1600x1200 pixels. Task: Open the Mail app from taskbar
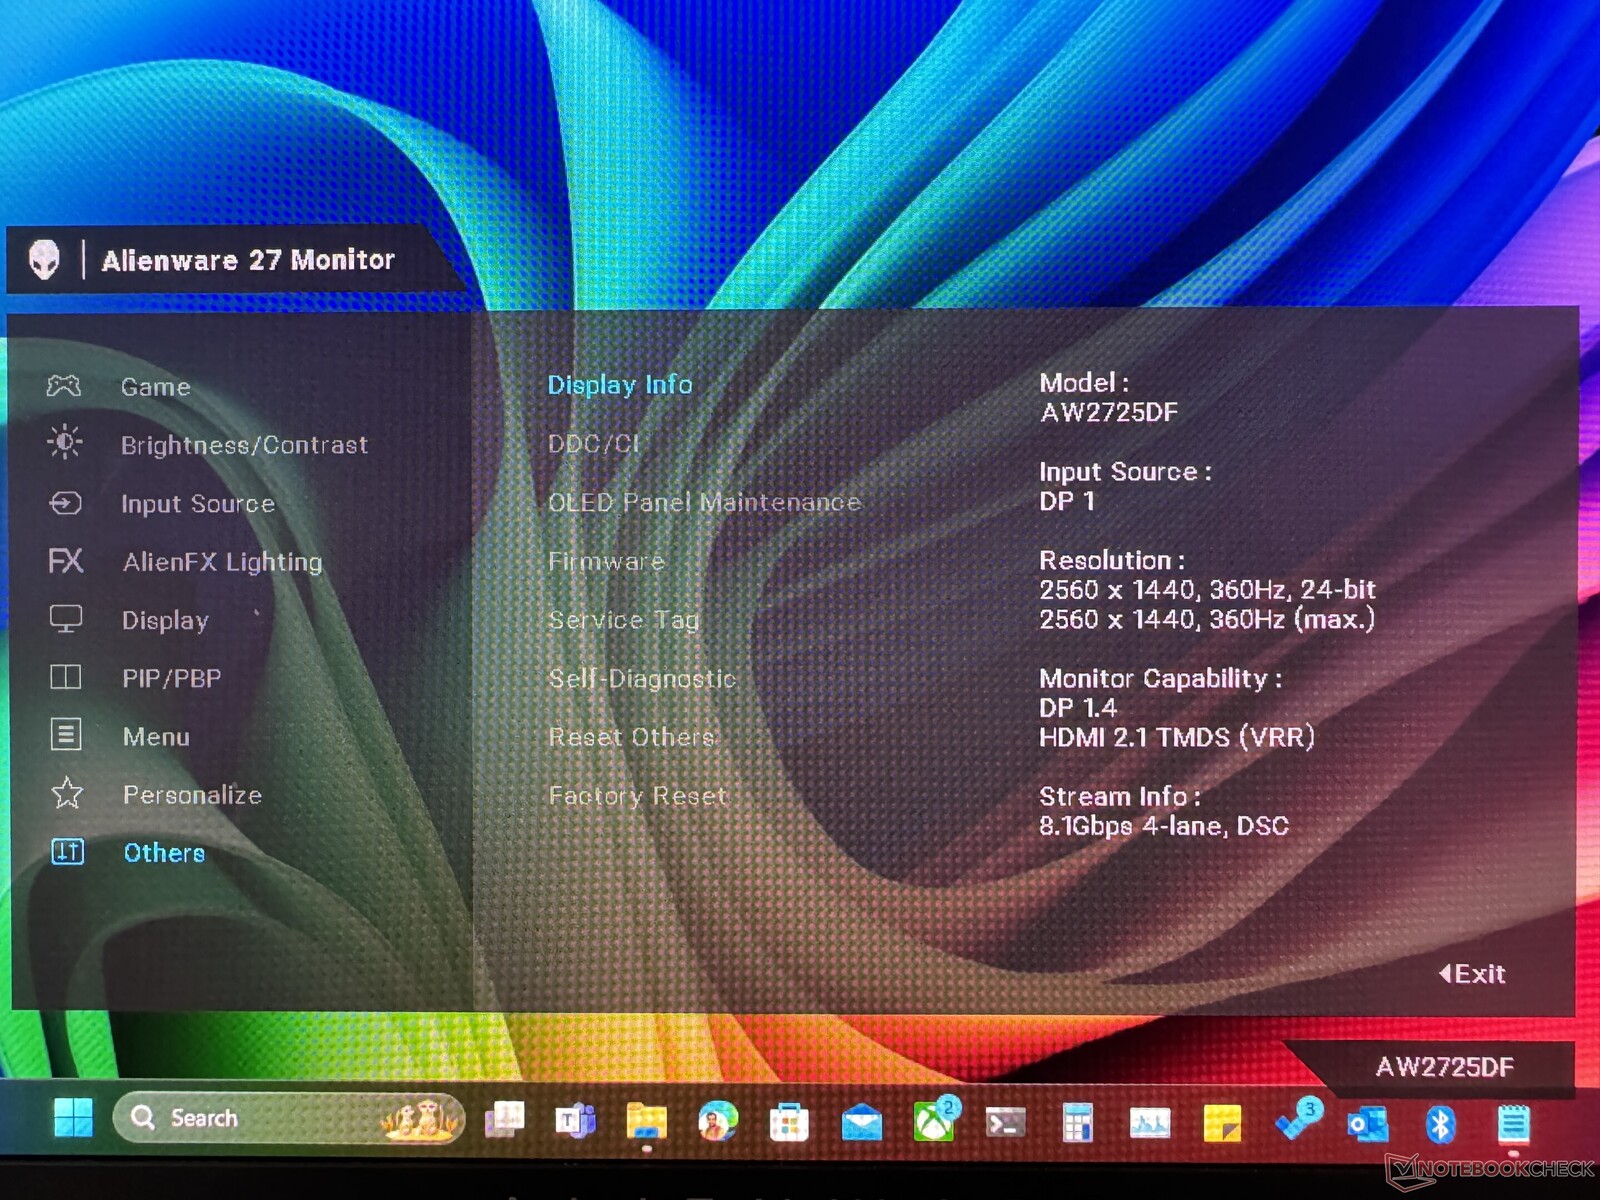click(861, 1123)
